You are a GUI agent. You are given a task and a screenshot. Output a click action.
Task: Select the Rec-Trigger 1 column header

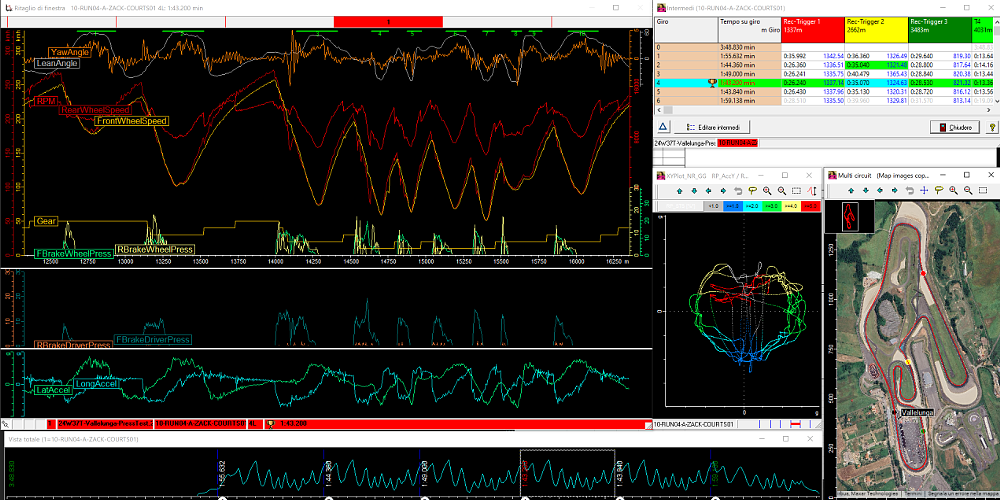pos(813,26)
